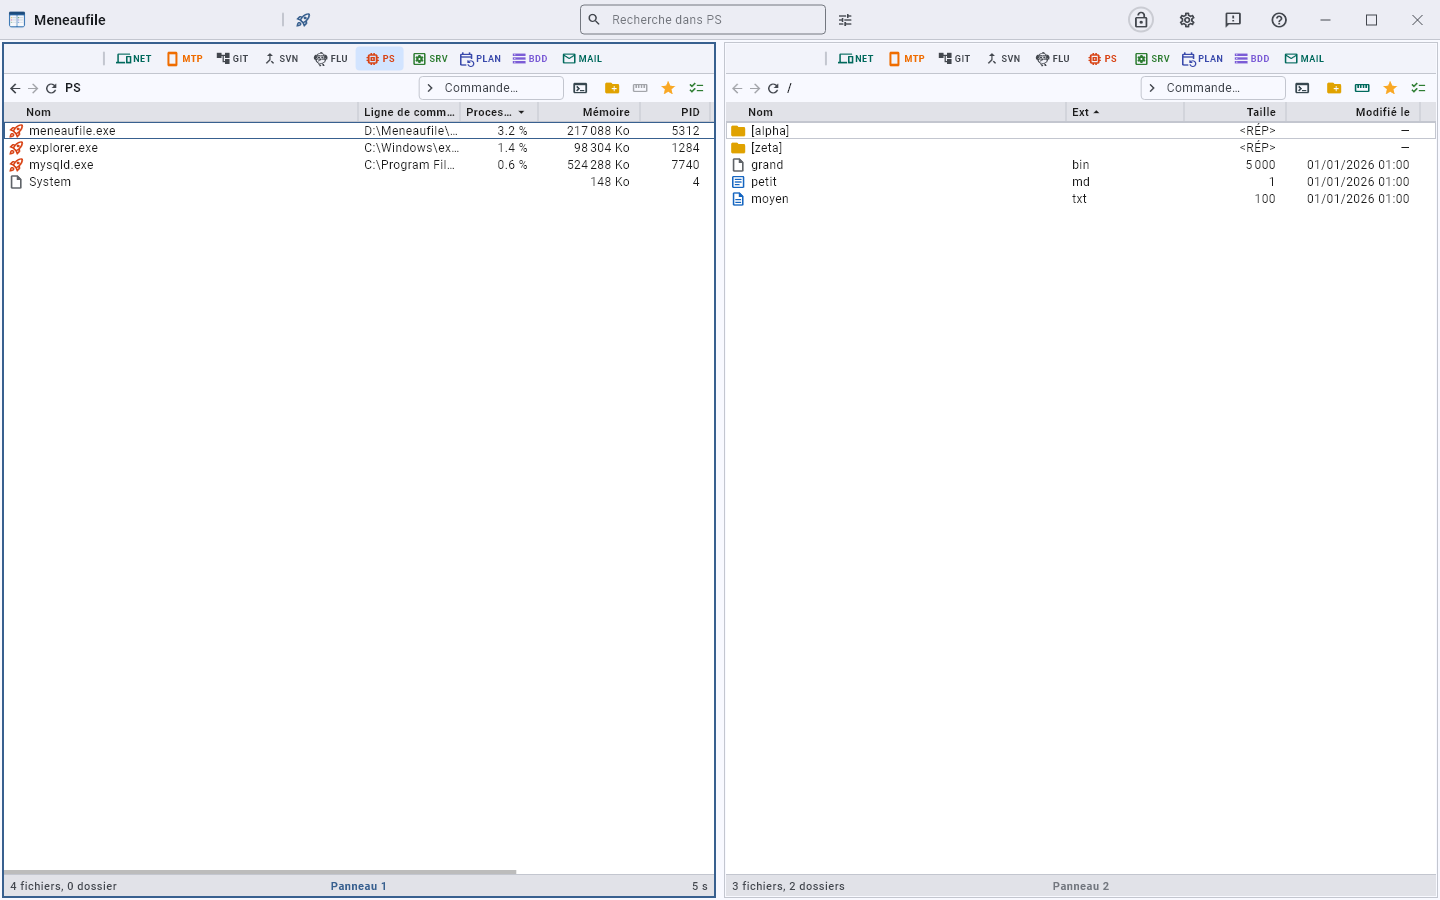
Task: Select the mysqld.exe process row
Action: tap(359, 165)
